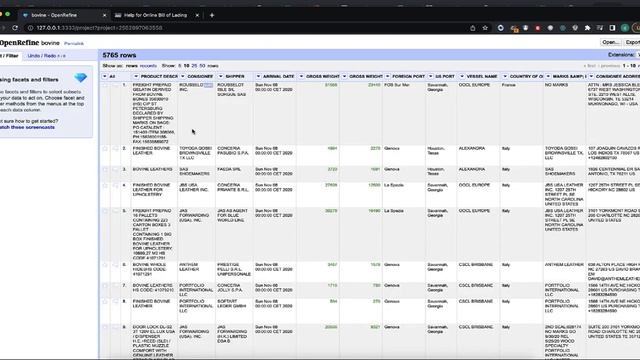Star row 5 FREIGHT PREPAID 16 PALLETS
The height and width of the screenshot is (360, 640).
tap(105, 211)
